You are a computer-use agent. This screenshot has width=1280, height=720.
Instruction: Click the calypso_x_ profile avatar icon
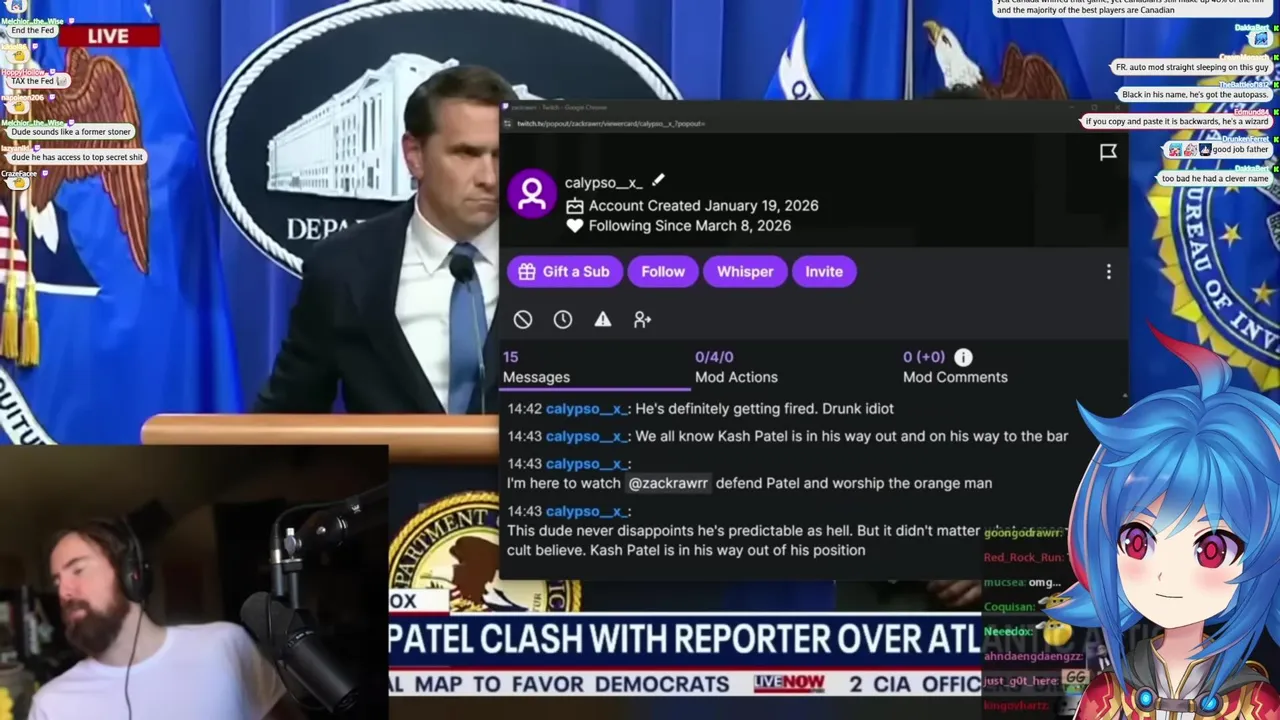[x=532, y=192]
